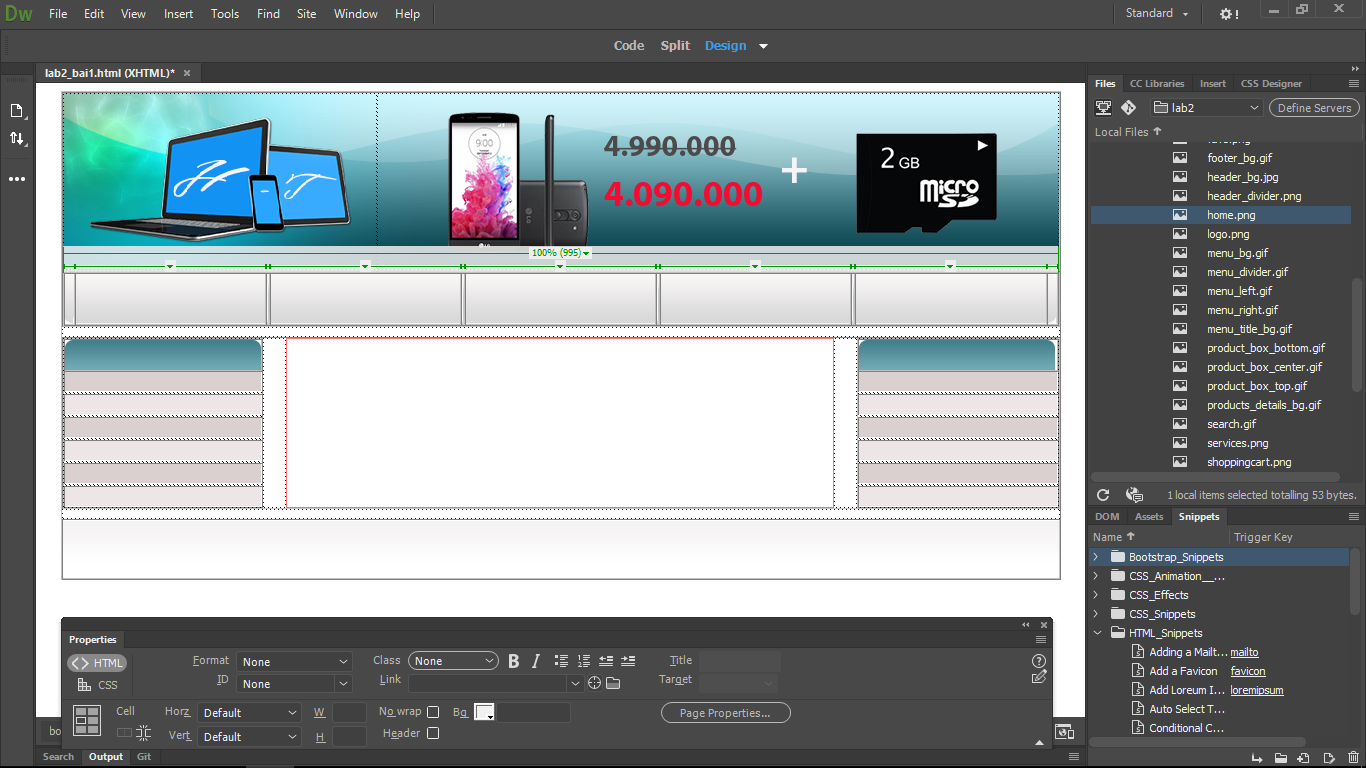
Task: Click the Page Properties button
Action: 725,713
